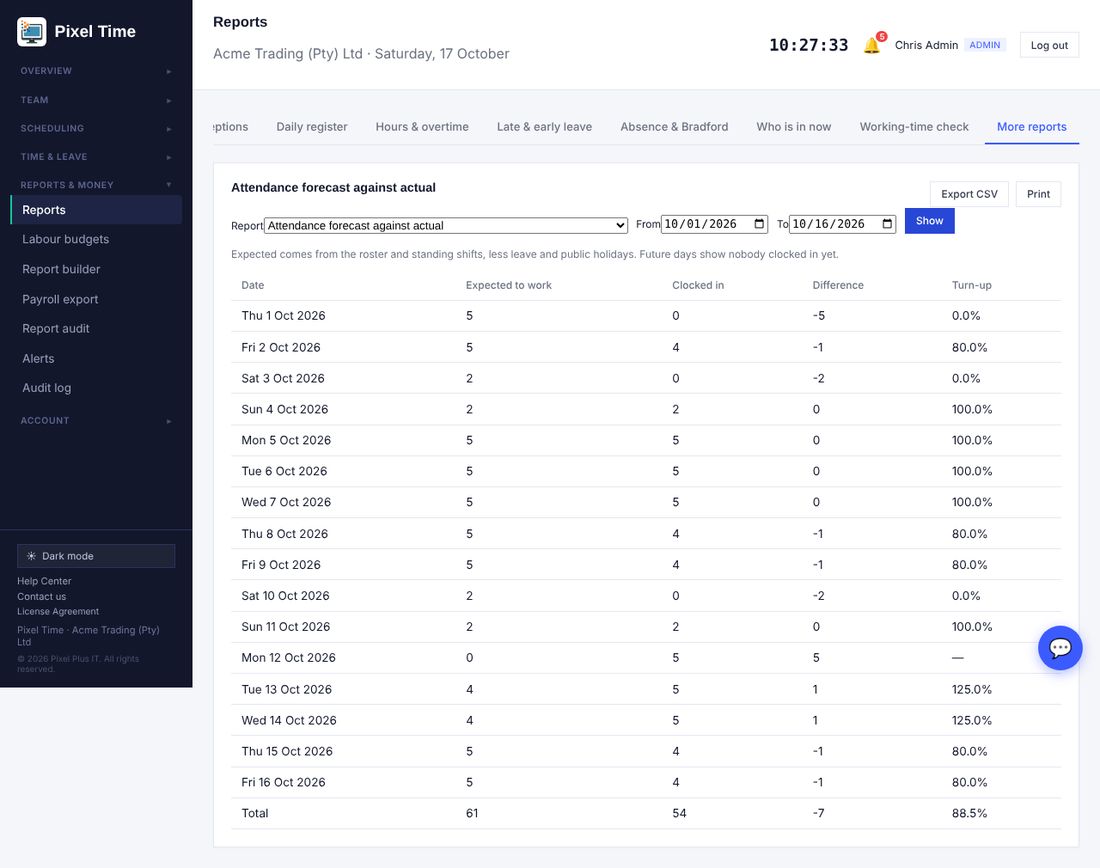The image size is (1100, 868).
Task: Click the To date field
Action: 842,224
